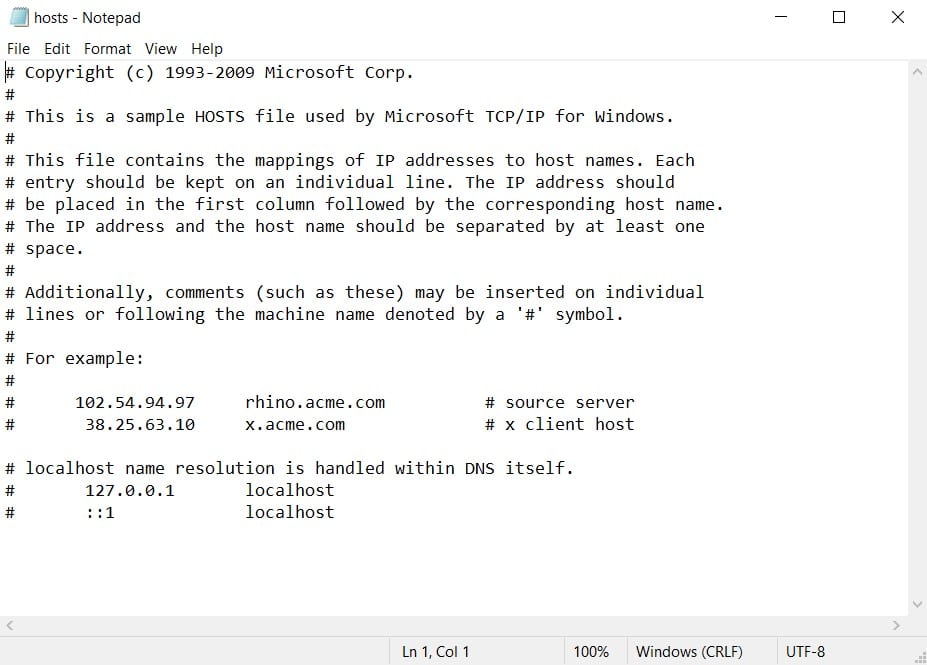Open the Edit menu
The width and height of the screenshot is (927, 665).
pyautogui.click(x=57, y=48)
